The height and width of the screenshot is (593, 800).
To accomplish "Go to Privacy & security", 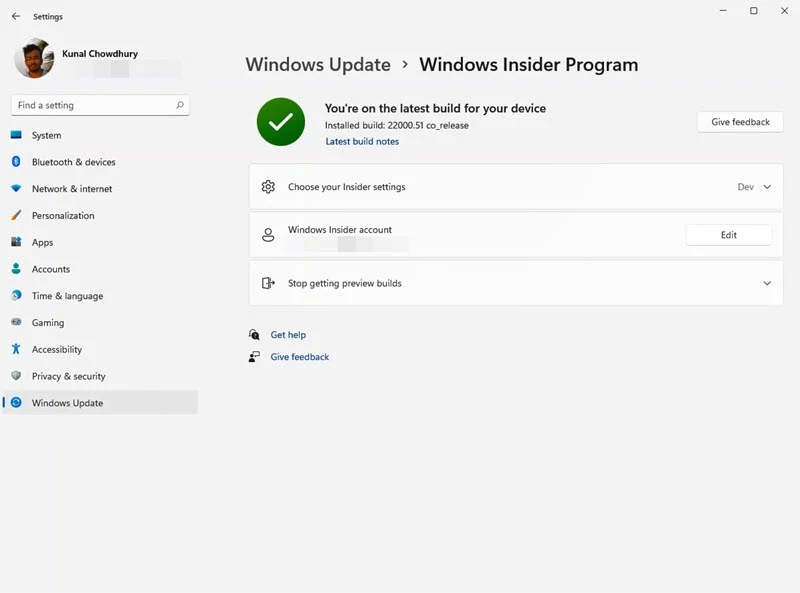I will (x=100, y=376).
